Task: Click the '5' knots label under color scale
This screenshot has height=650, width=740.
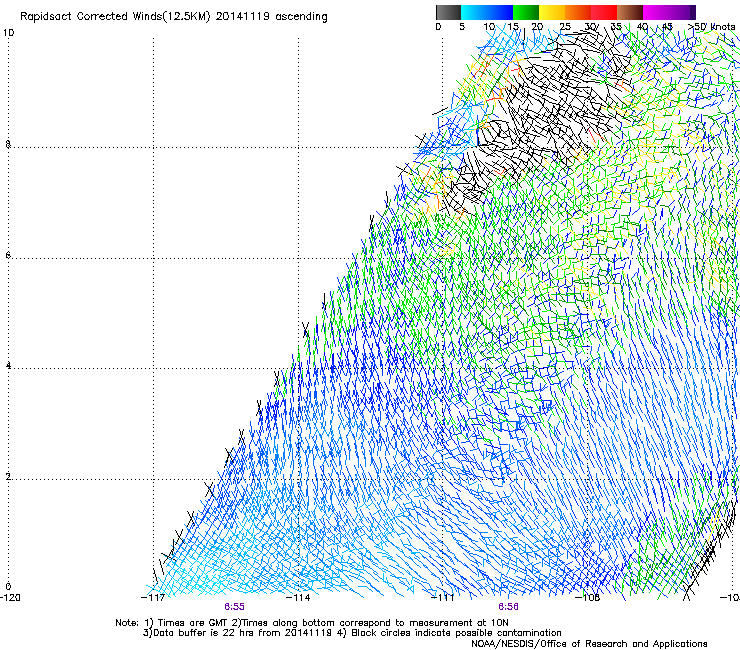Action: click(x=462, y=27)
